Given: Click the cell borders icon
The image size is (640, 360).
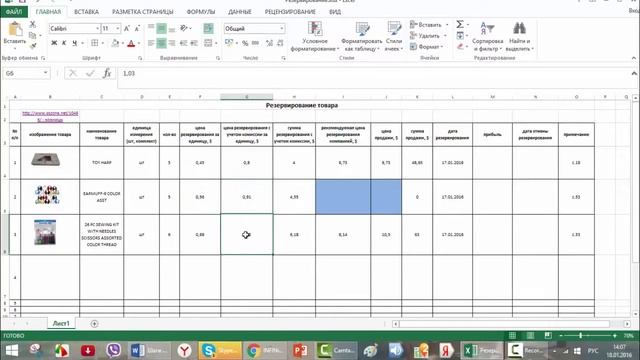Looking at the screenshot, I should point(95,43).
